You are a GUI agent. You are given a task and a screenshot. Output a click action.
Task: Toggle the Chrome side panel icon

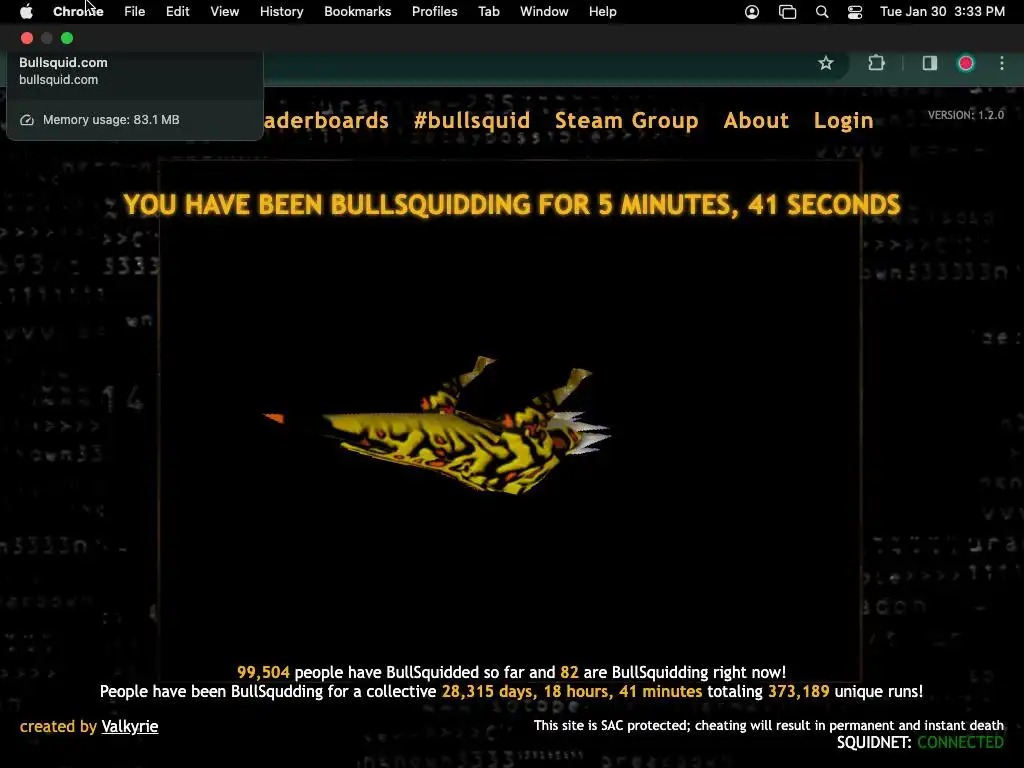[929, 63]
